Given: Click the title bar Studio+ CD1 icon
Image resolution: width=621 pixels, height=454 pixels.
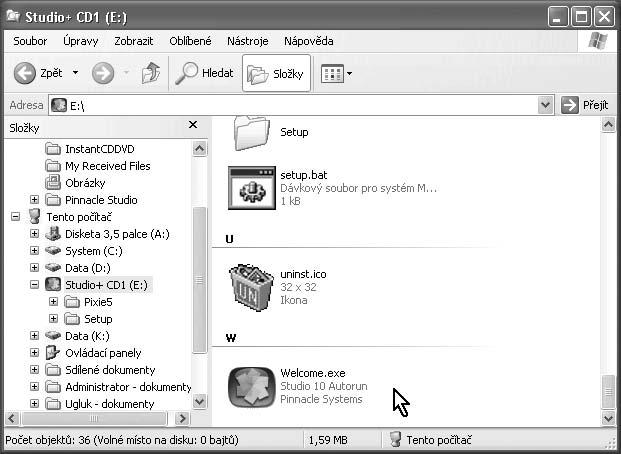Looking at the screenshot, I should coord(13,16).
